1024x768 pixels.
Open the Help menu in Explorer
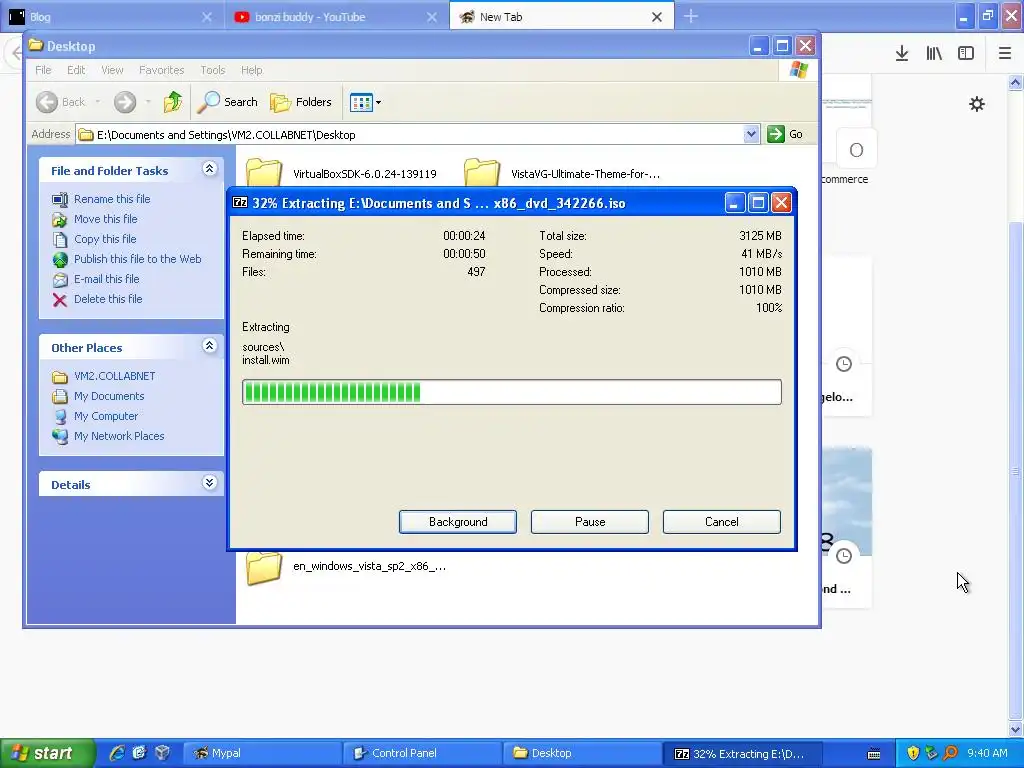click(251, 70)
